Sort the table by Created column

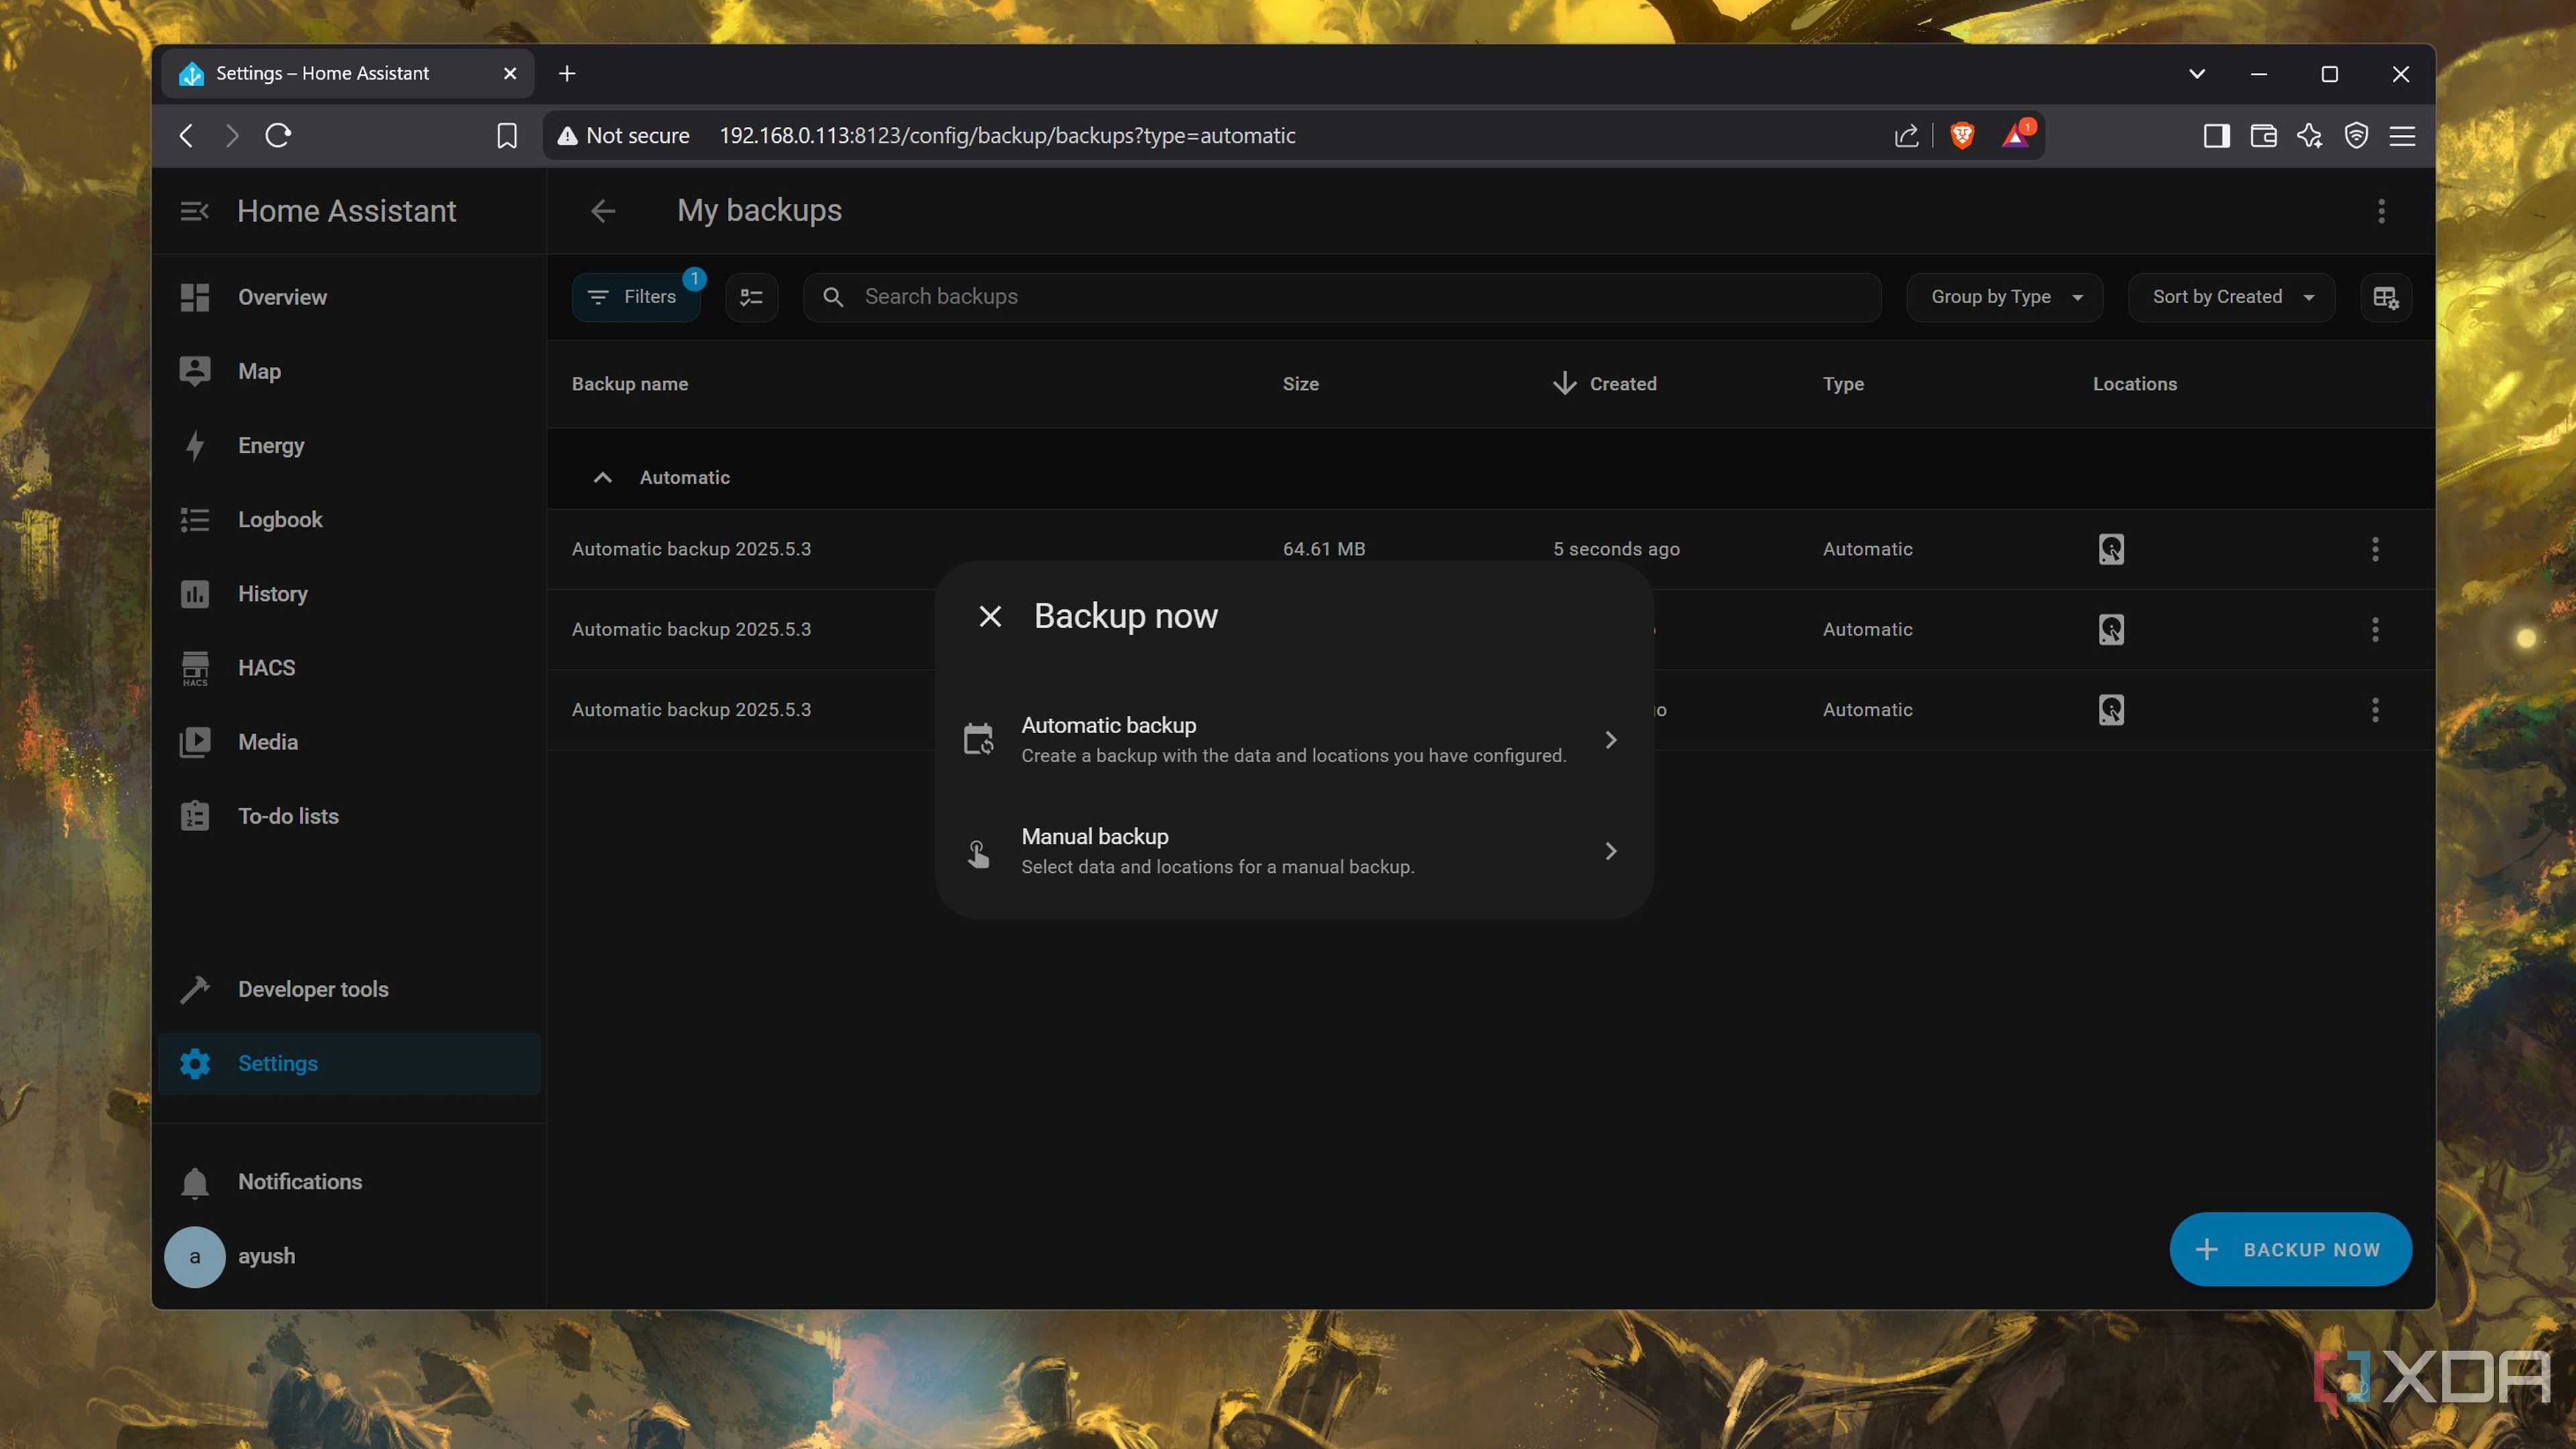(1605, 384)
